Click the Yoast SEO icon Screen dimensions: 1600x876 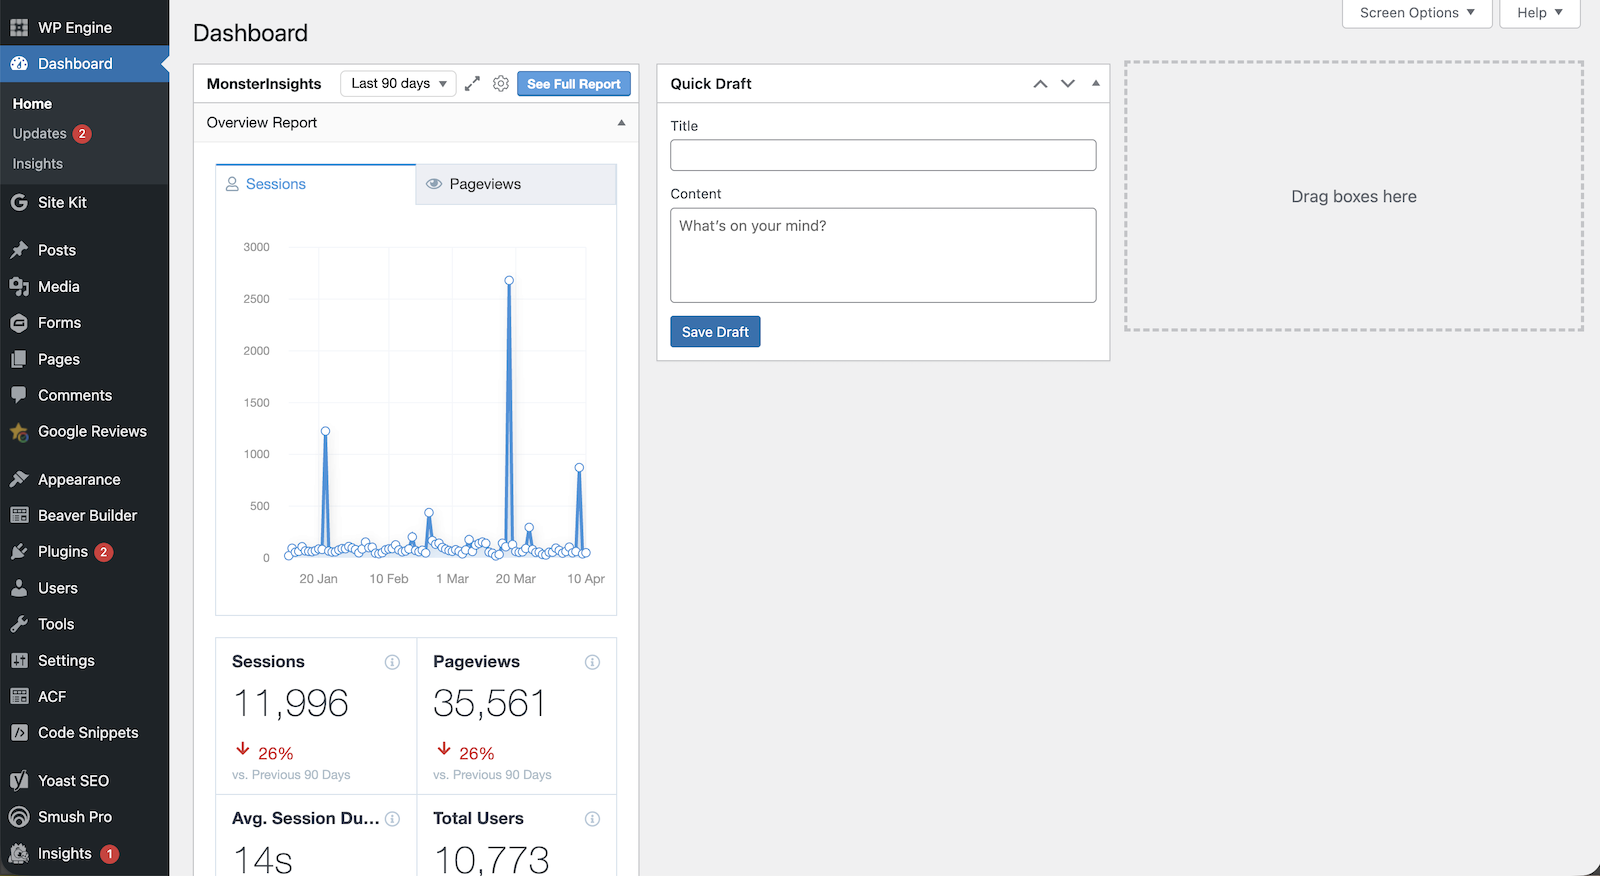click(x=19, y=781)
